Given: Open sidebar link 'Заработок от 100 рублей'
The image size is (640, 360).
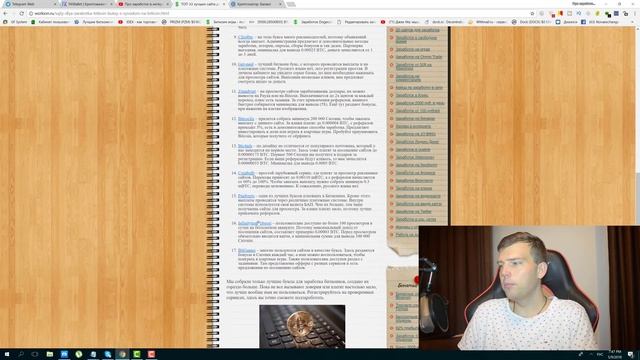Looking at the screenshot, I should tap(418, 111).
